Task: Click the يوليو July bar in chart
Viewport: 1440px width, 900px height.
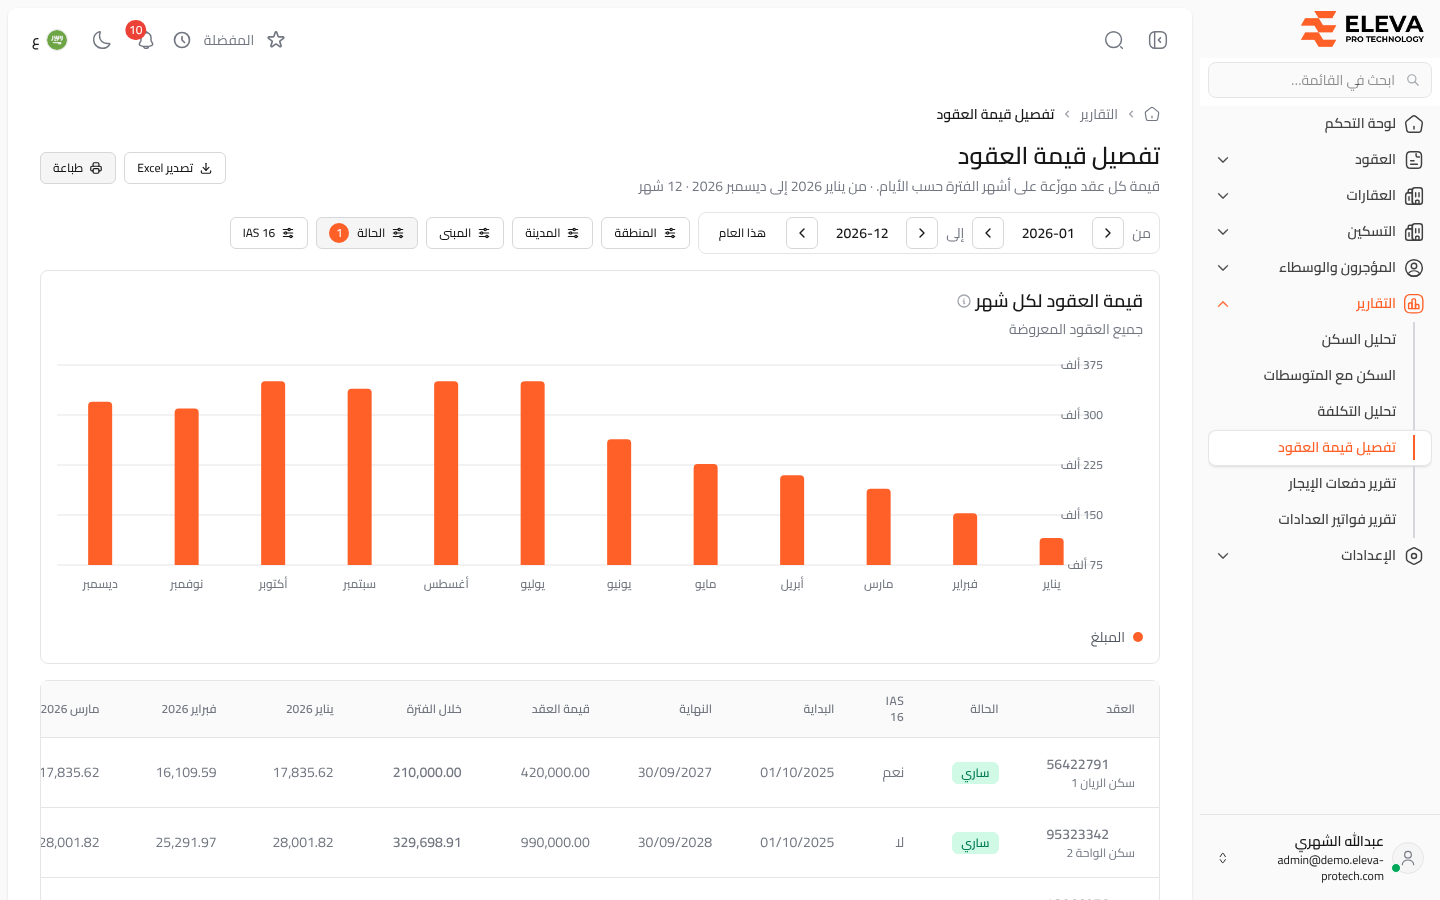Action: pos(533,473)
